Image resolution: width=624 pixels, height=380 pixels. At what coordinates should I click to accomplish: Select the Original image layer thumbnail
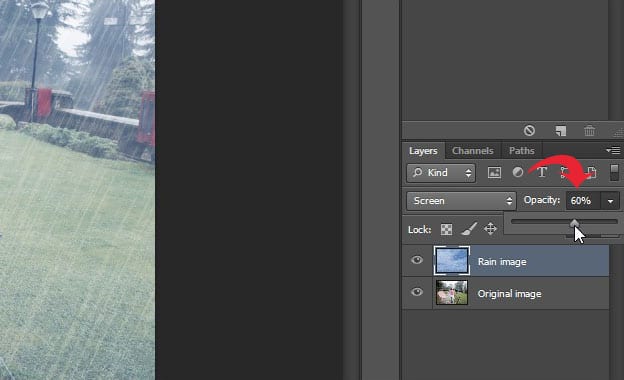point(452,292)
